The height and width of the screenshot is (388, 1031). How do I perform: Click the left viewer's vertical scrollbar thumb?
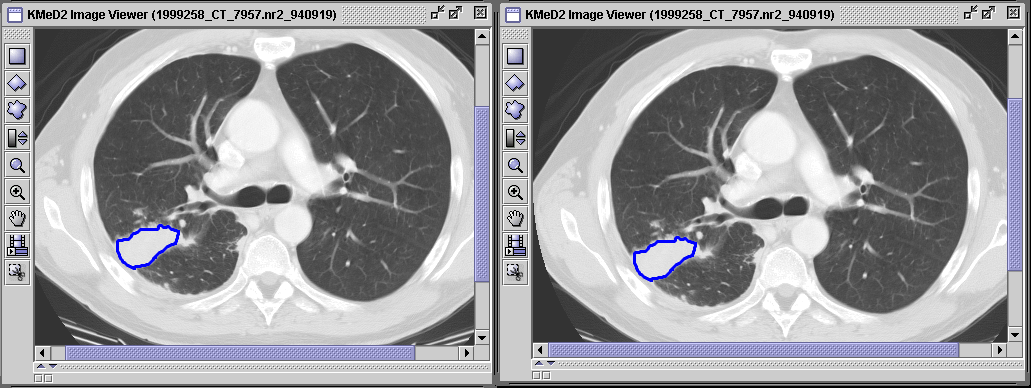(x=482, y=194)
